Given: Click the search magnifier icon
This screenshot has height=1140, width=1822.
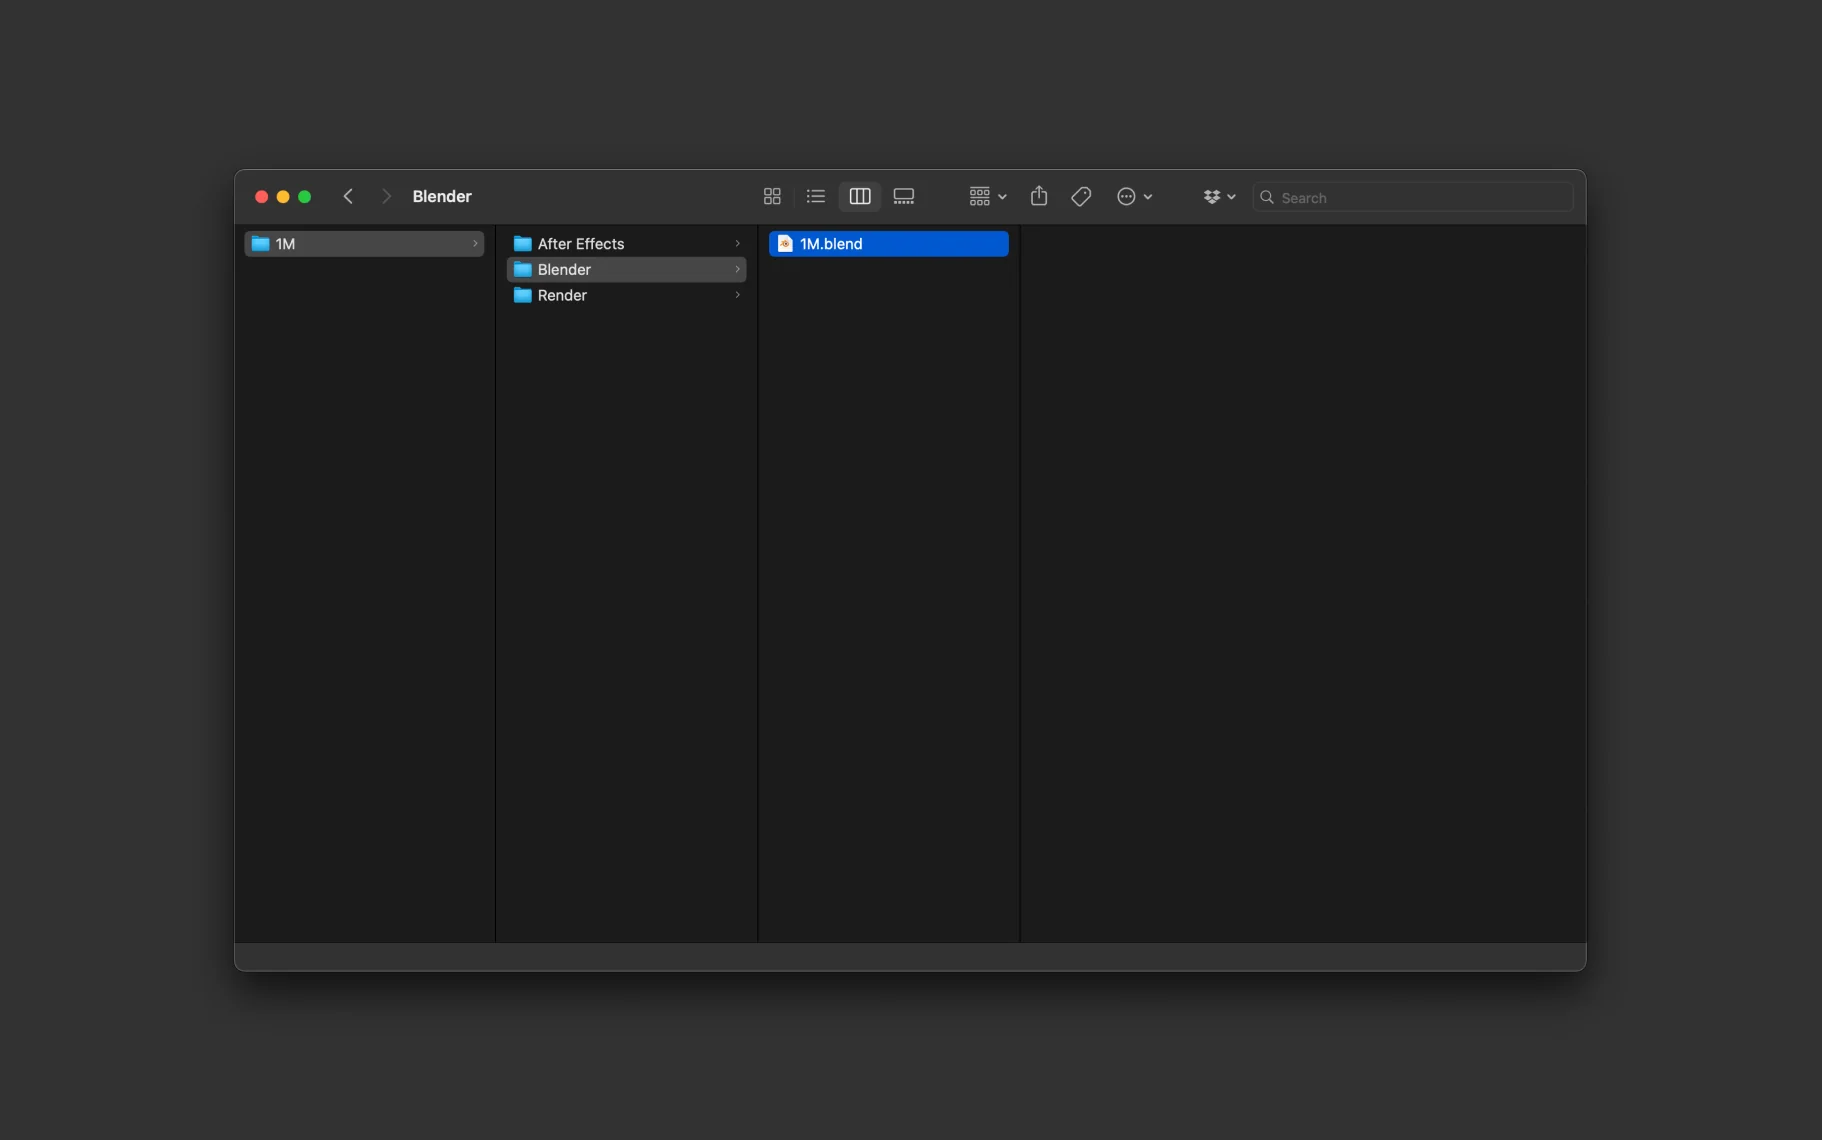Looking at the screenshot, I should 1267,197.
